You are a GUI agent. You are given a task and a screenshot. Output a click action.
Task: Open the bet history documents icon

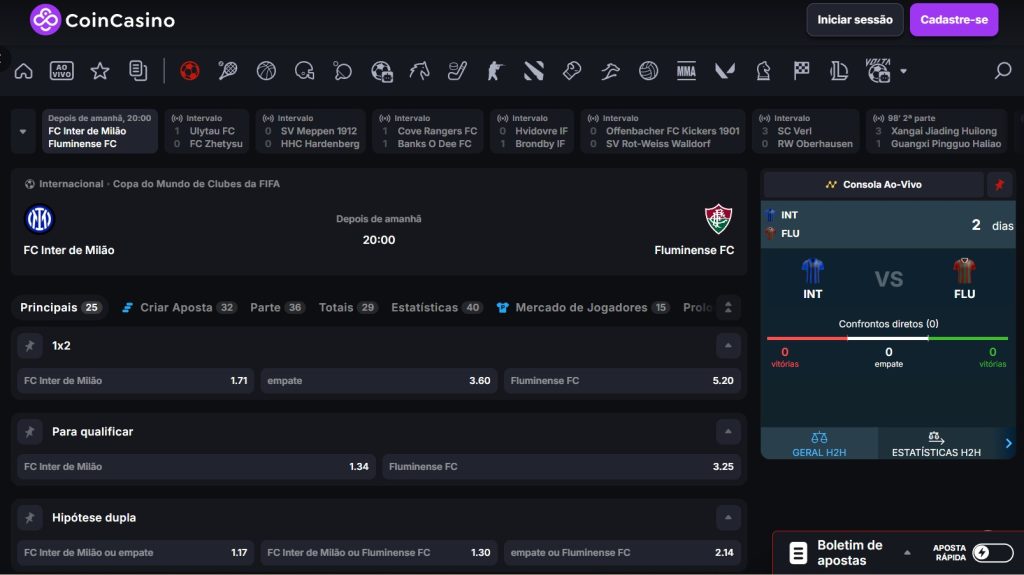[x=138, y=71]
